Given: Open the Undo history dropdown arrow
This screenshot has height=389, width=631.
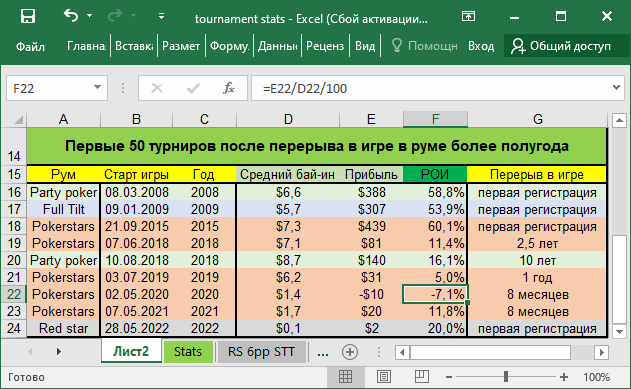Looking at the screenshot, I should pyautogui.click(x=90, y=16).
